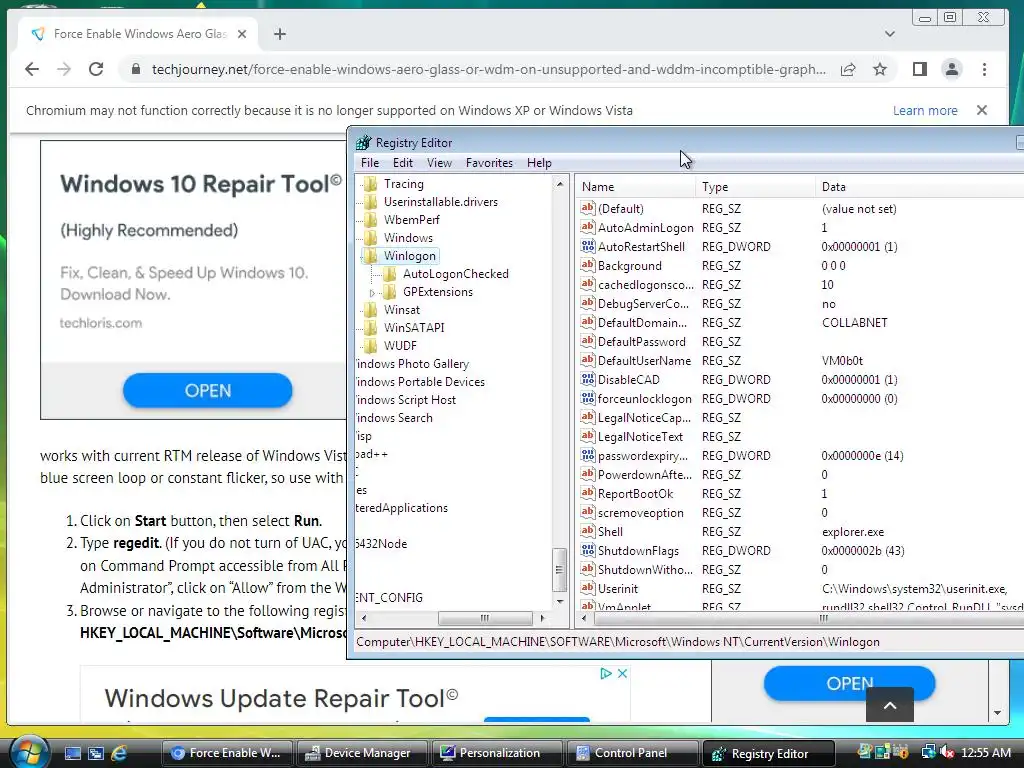Reload the techjourney page
Viewport: 1024px width, 768px height.
(96, 69)
